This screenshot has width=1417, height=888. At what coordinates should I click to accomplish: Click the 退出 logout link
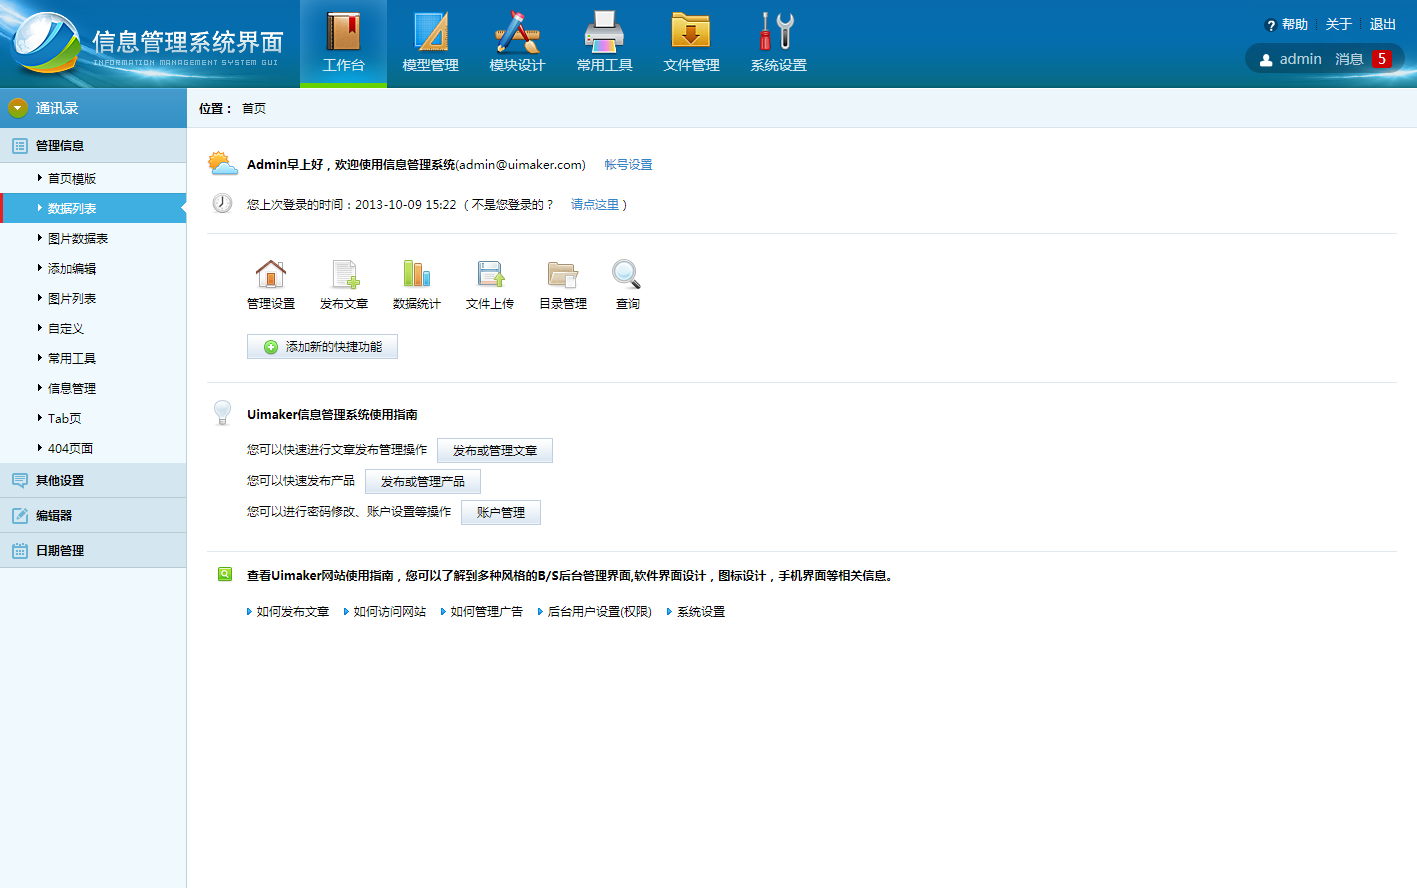click(1382, 25)
